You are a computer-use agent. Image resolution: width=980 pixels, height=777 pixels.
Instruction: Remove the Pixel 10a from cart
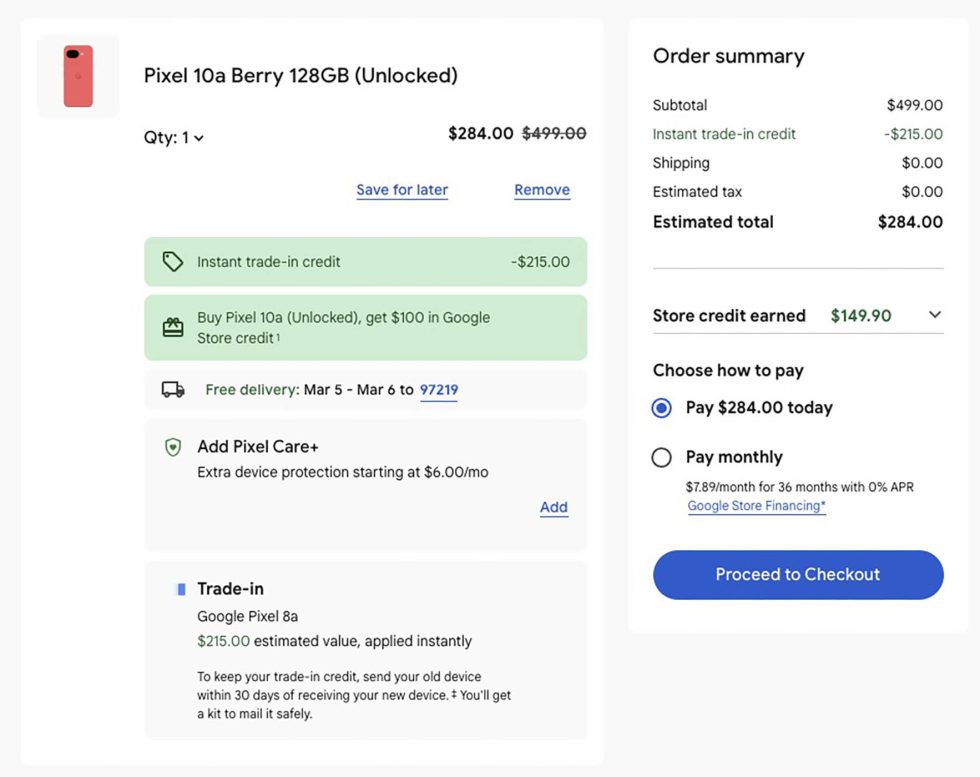coord(541,189)
